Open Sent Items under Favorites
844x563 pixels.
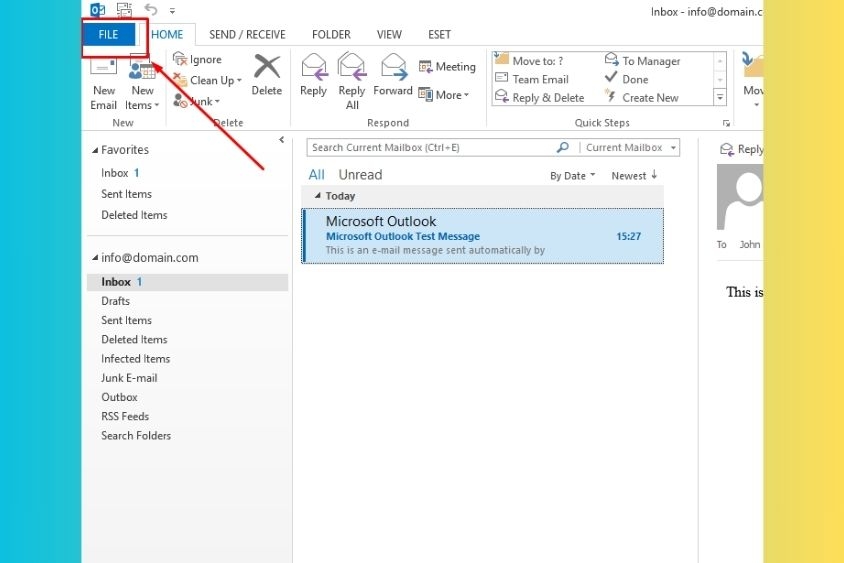click(126, 194)
